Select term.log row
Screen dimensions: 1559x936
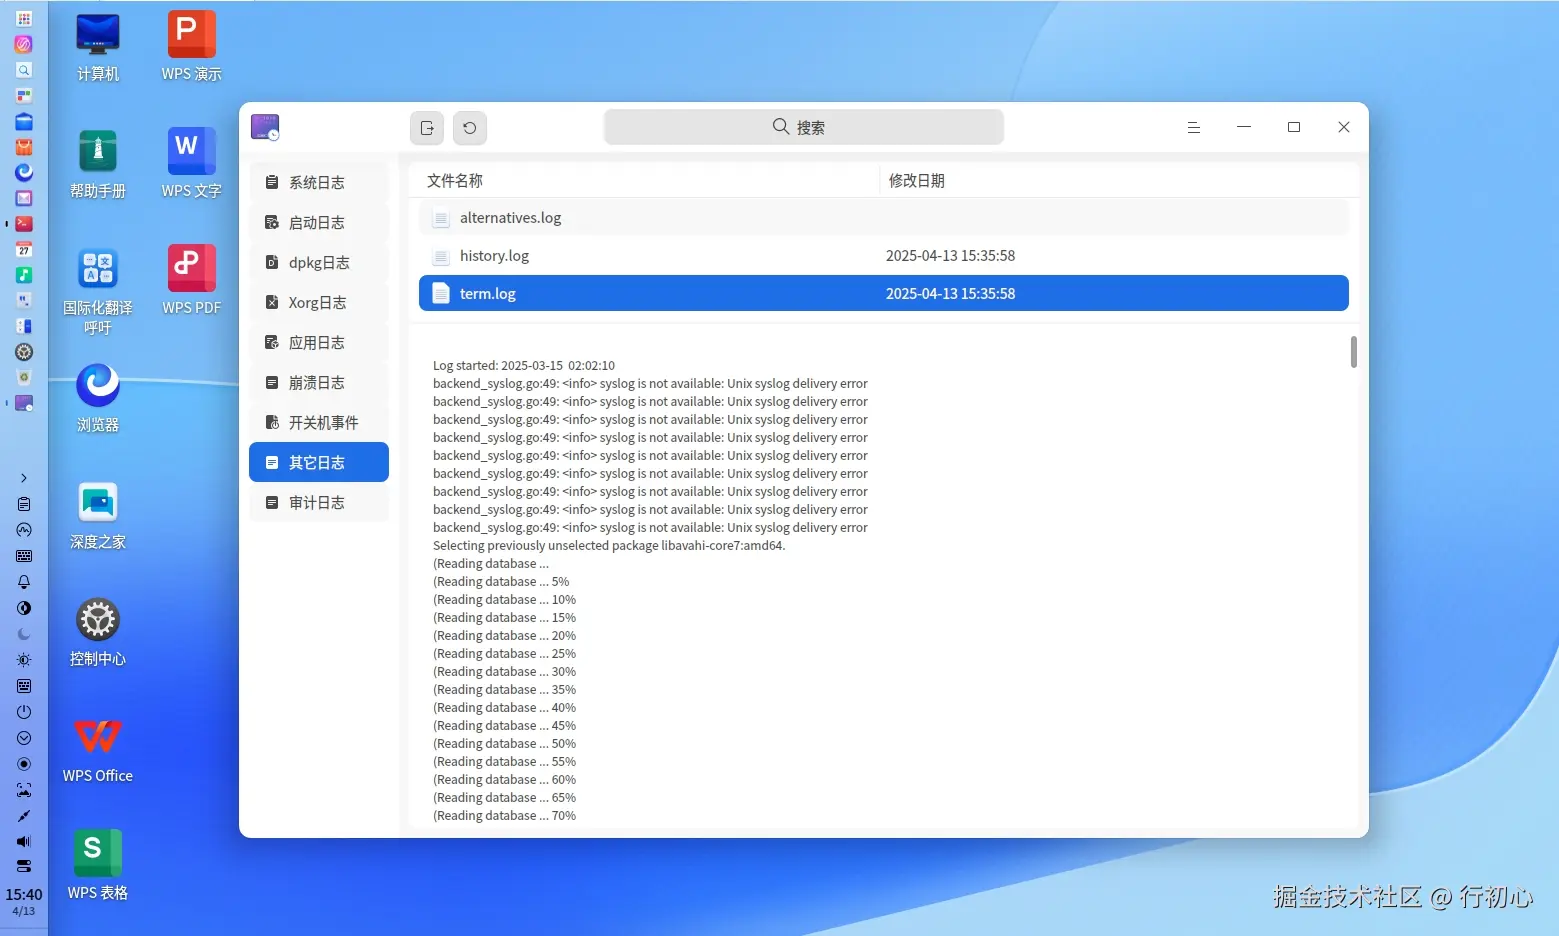[884, 294]
